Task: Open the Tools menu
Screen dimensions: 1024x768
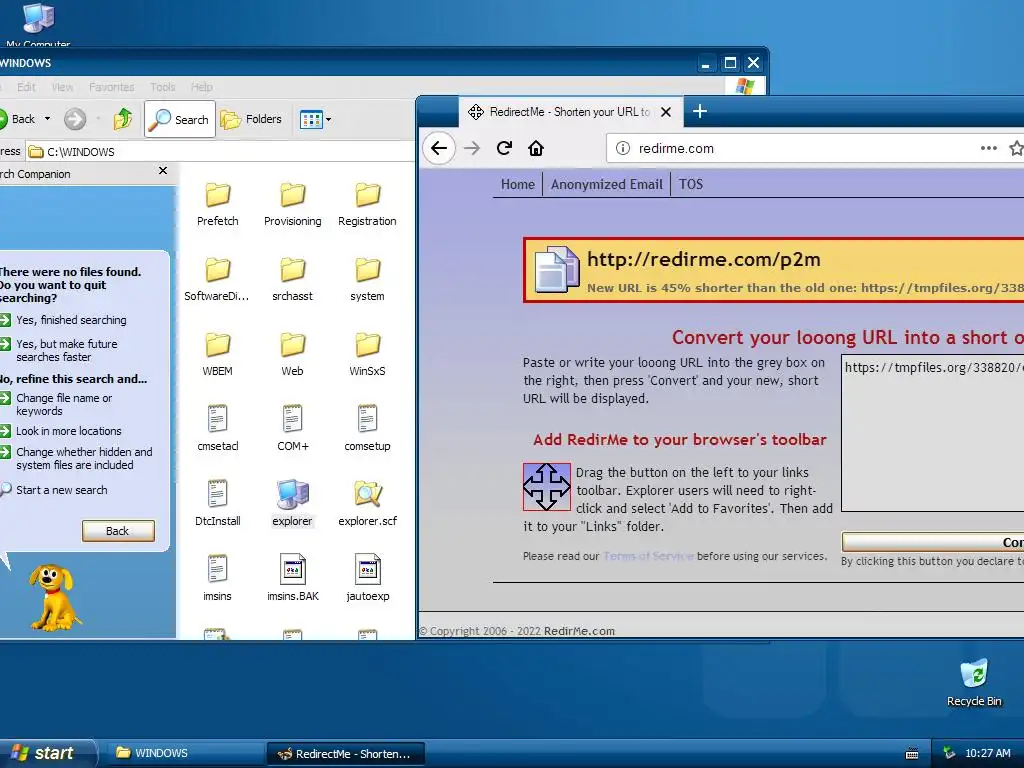Action: [x=162, y=87]
